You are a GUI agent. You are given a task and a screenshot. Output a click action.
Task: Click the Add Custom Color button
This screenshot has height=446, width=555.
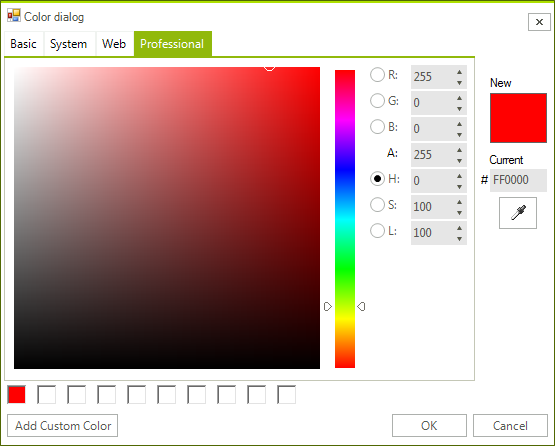coord(63,425)
